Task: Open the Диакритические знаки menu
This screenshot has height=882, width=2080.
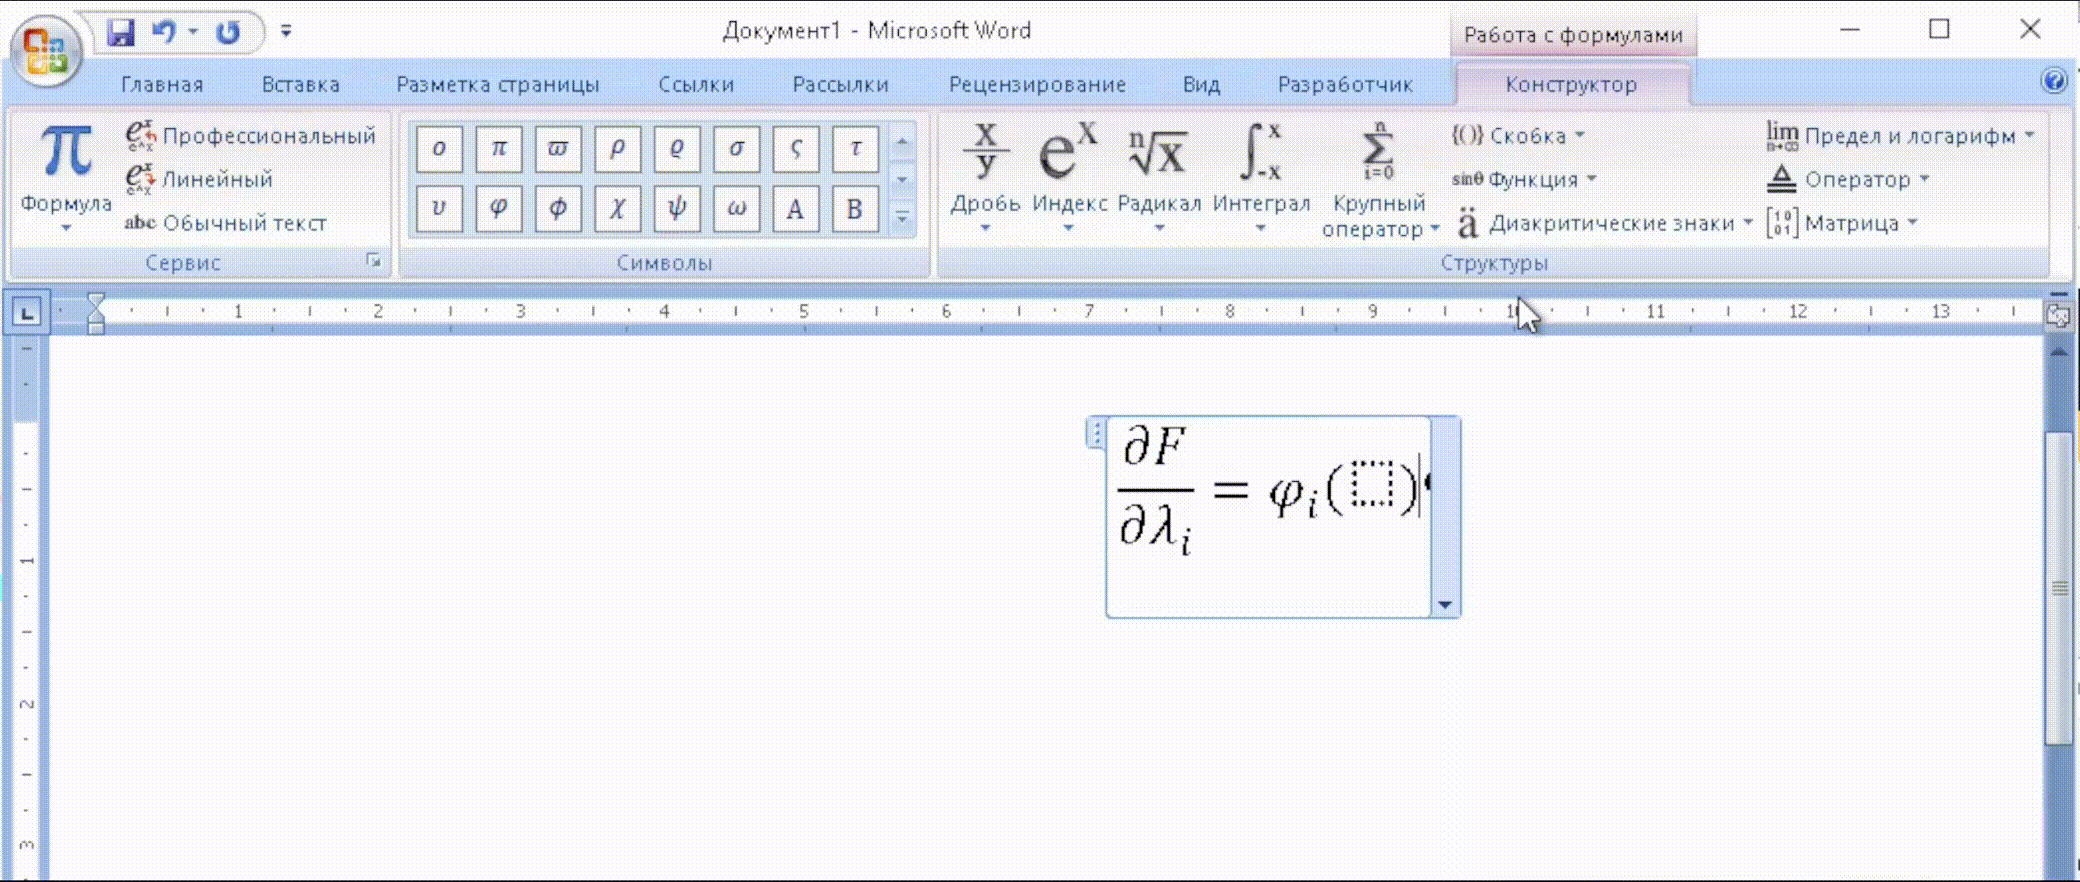Action: click(1604, 223)
